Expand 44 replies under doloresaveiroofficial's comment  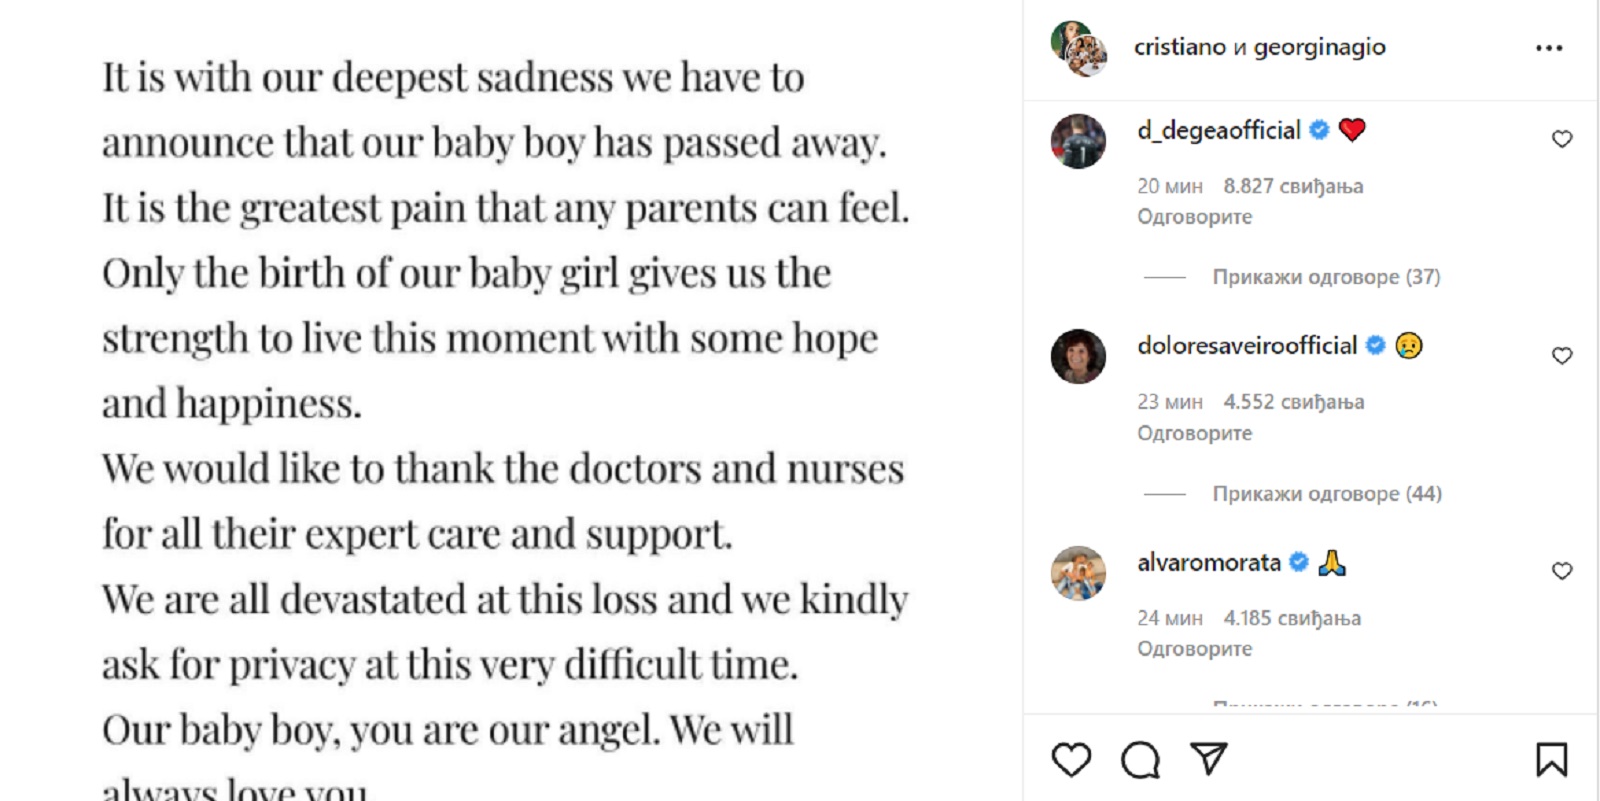(x=1326, y=493)
